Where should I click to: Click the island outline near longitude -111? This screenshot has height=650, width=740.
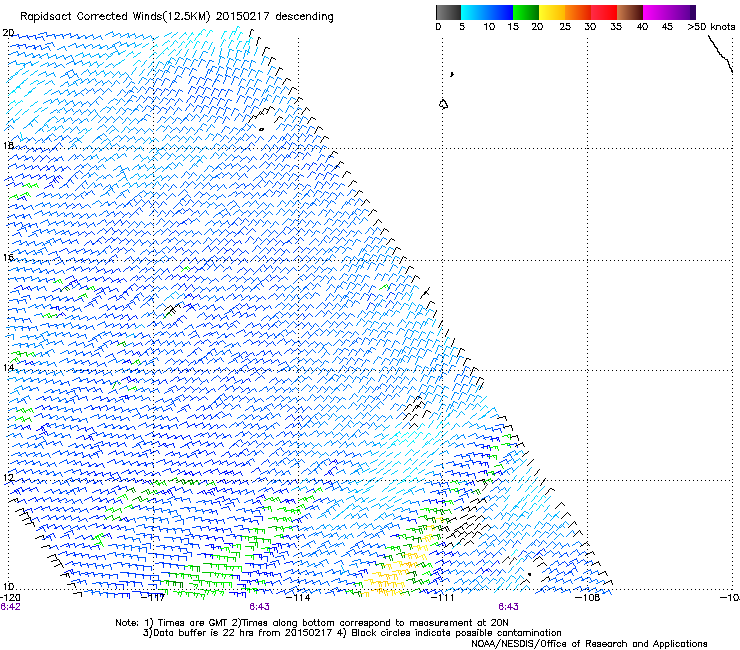pyautogui.click(x=443, y=104)
